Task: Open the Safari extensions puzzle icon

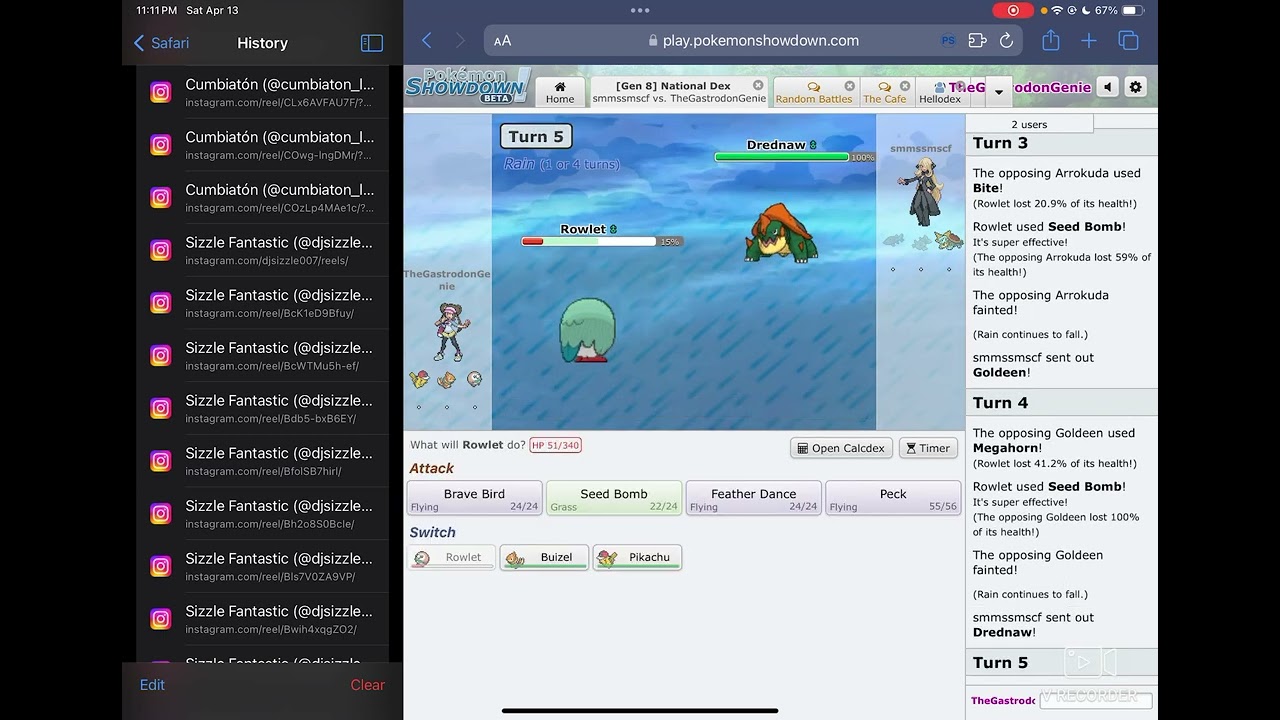Action: click(977, 41)
